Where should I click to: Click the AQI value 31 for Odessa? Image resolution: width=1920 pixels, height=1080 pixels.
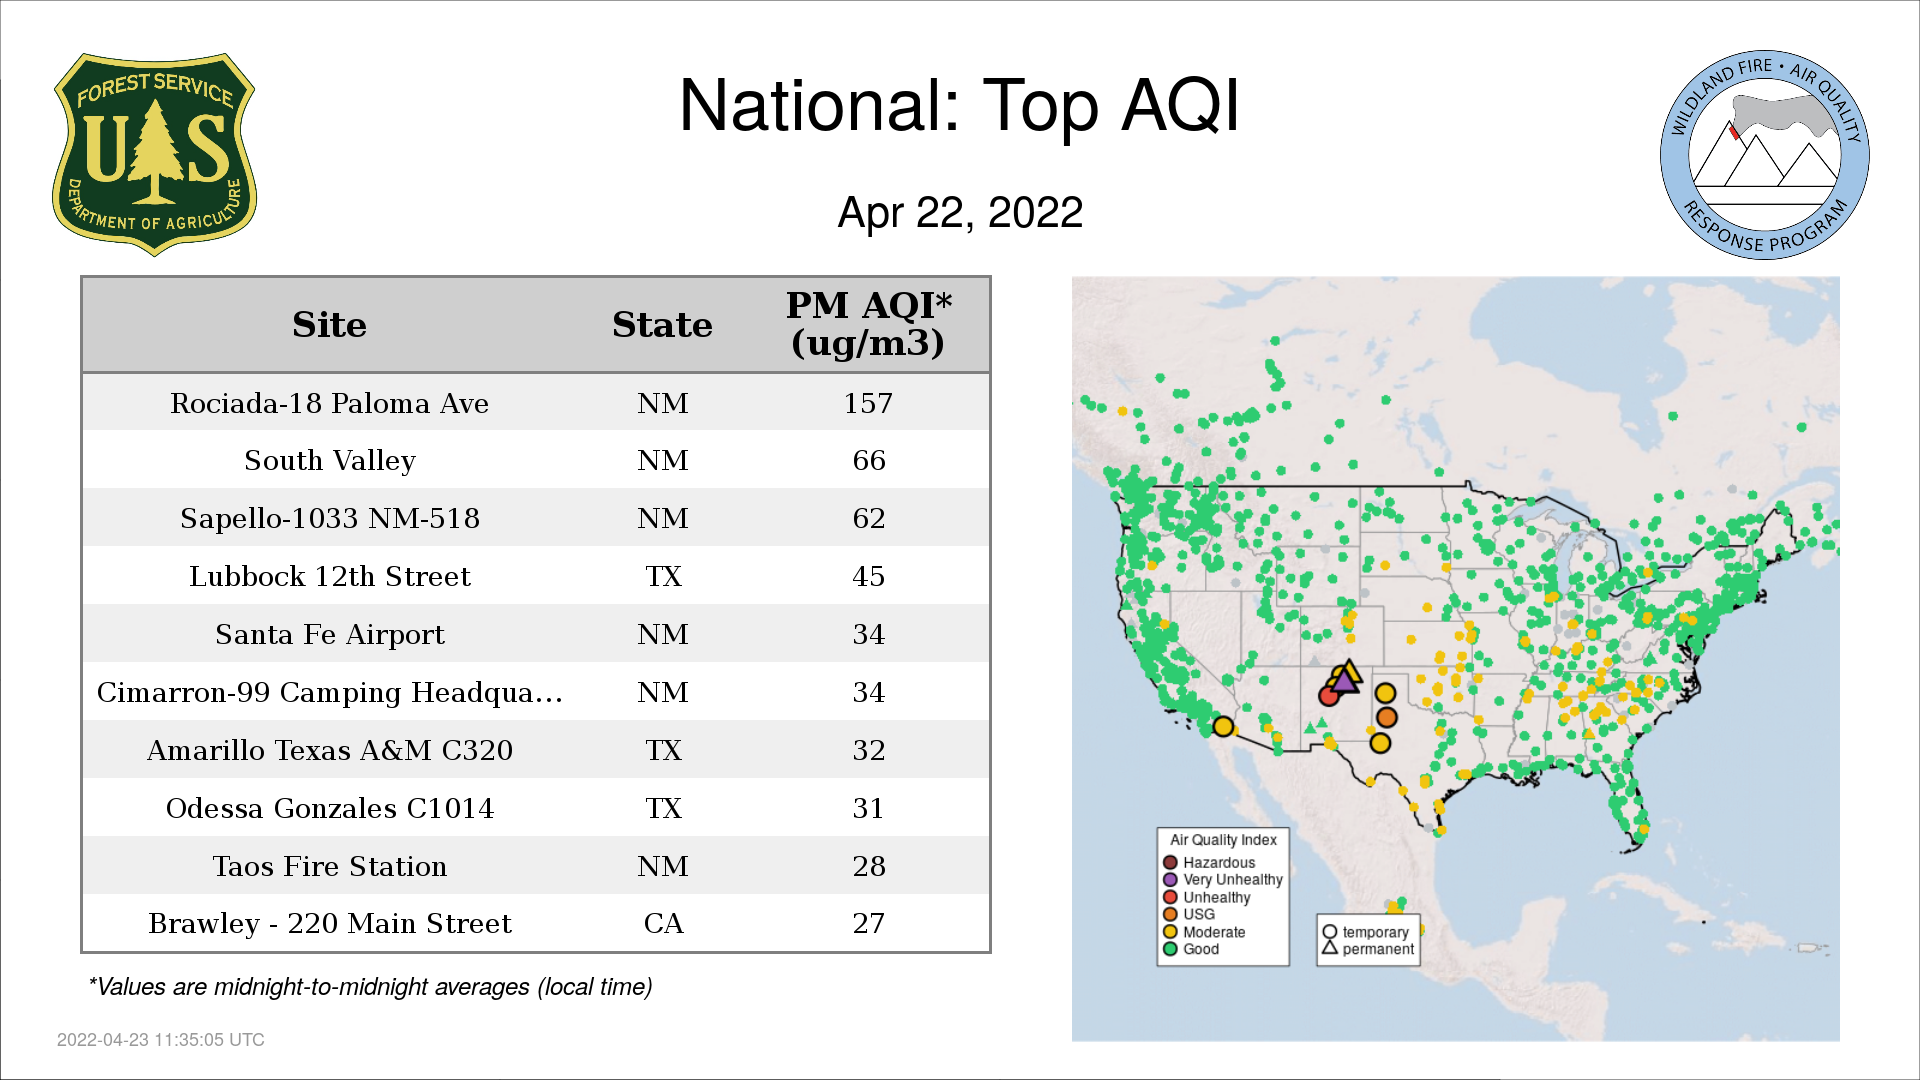[x=869, y=808]
